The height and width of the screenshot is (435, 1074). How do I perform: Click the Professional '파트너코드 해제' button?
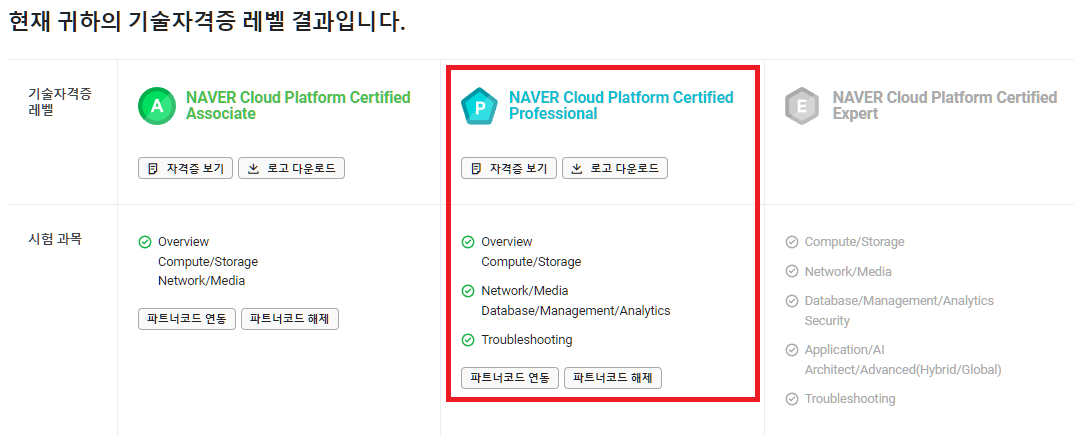click(x=613, y=378)
